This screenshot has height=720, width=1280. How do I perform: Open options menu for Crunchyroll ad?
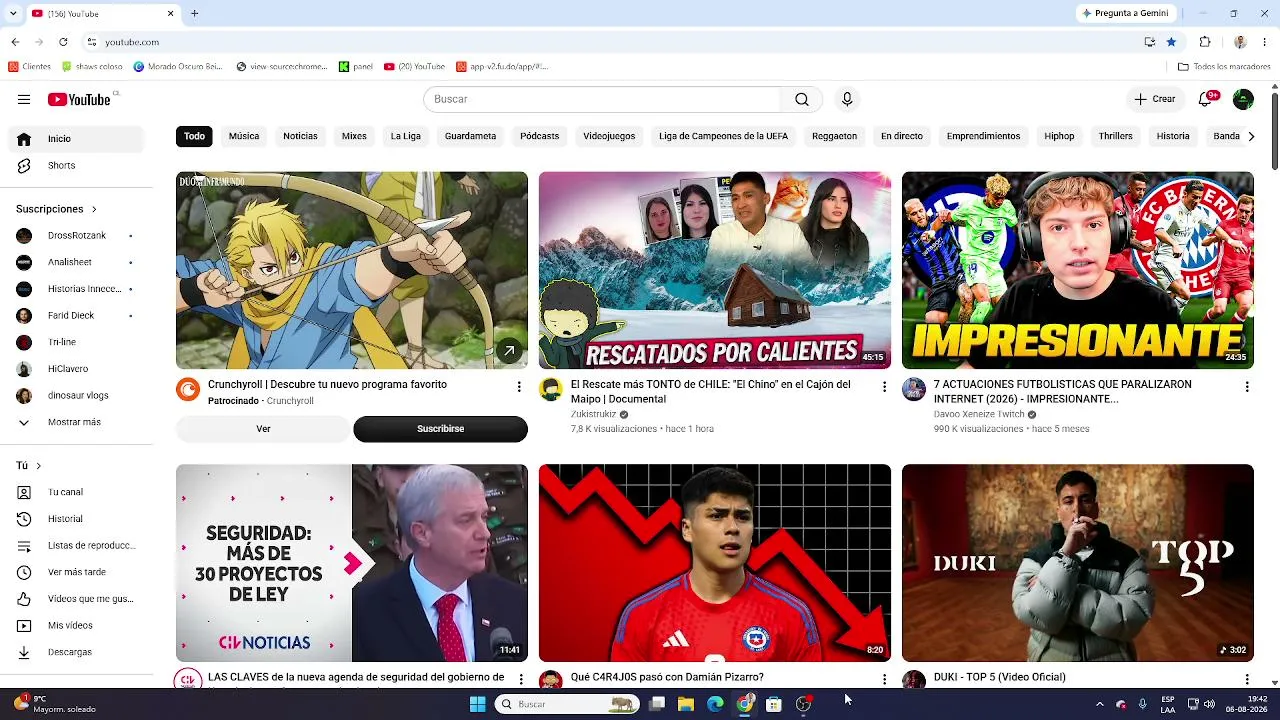point(518,387)
